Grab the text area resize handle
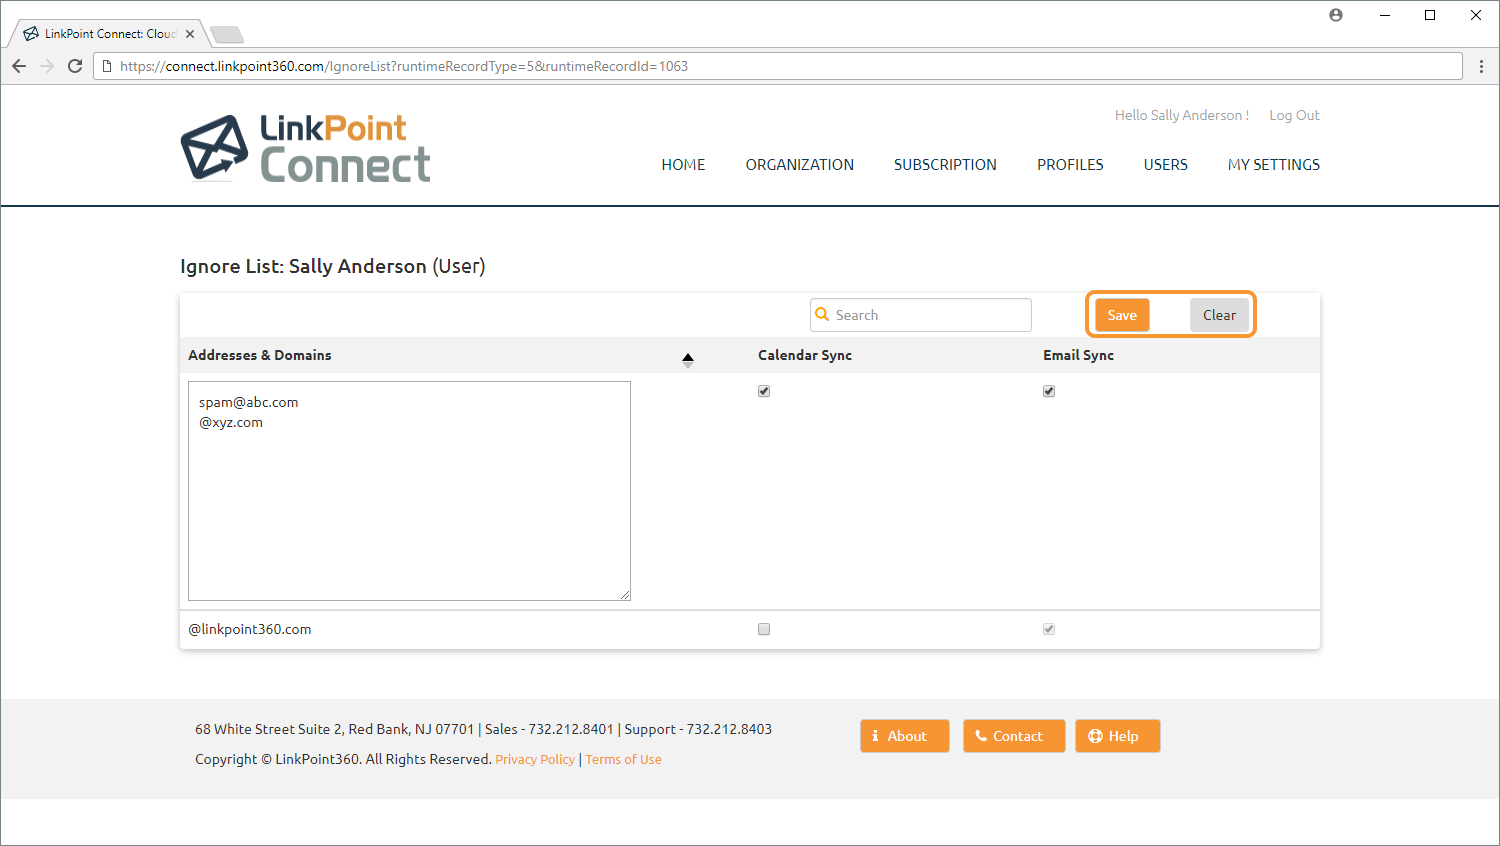Image resolution: width=1500 pixels, height=846 pixels. [x=625, y=595]
